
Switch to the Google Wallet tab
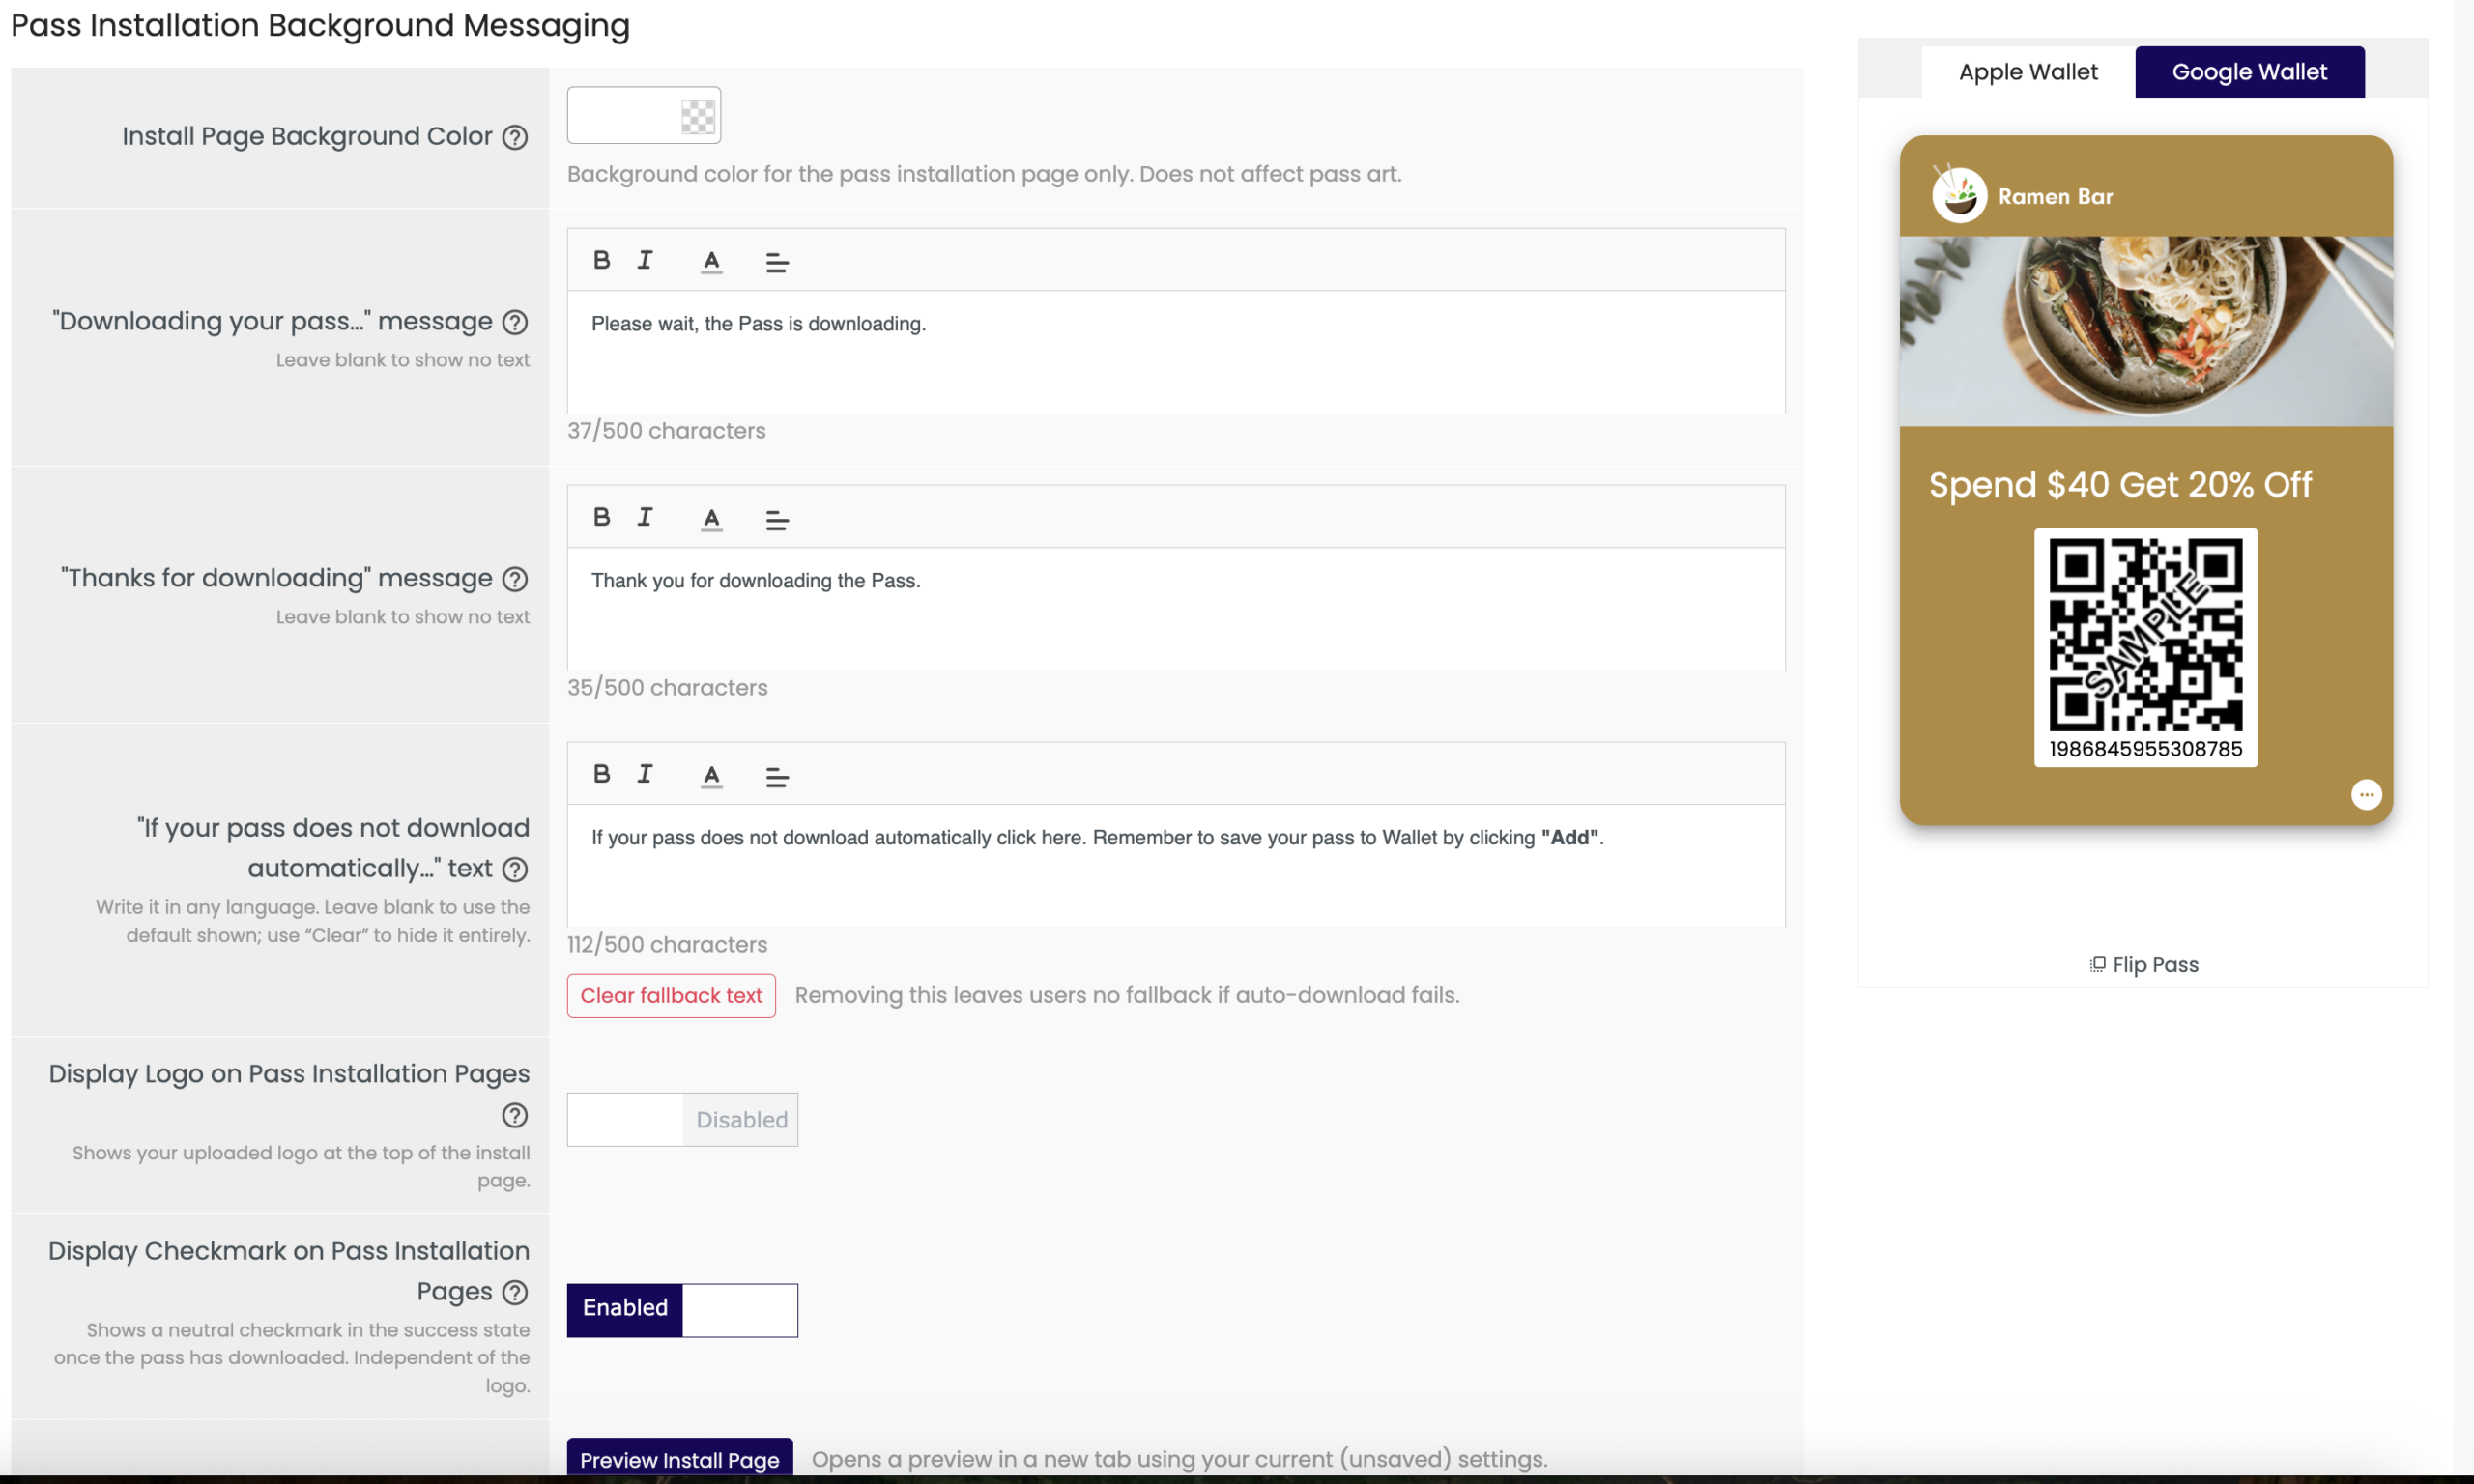coord(2249,72)
